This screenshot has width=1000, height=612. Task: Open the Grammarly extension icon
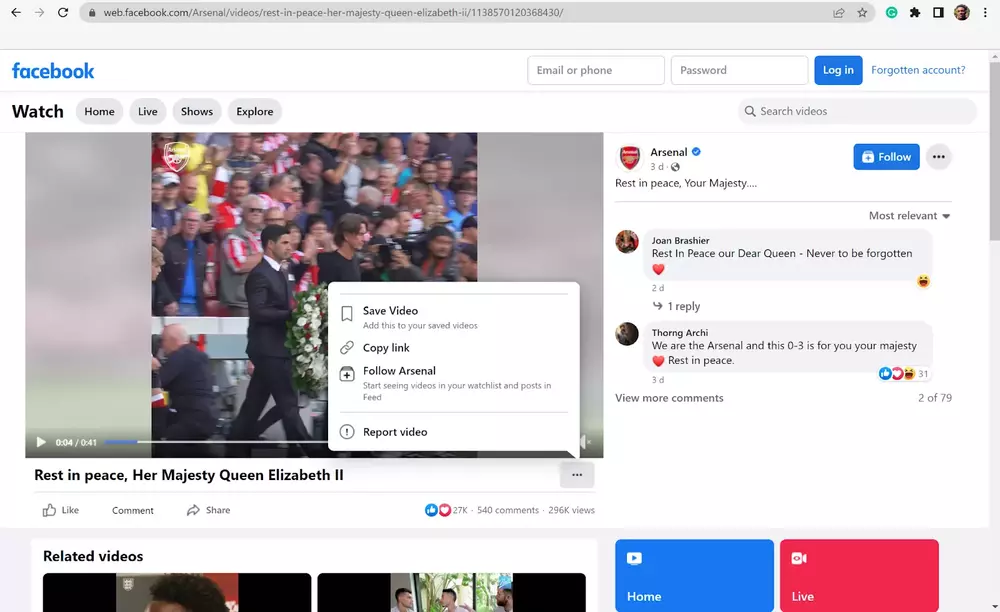click(x=892, y=12)
